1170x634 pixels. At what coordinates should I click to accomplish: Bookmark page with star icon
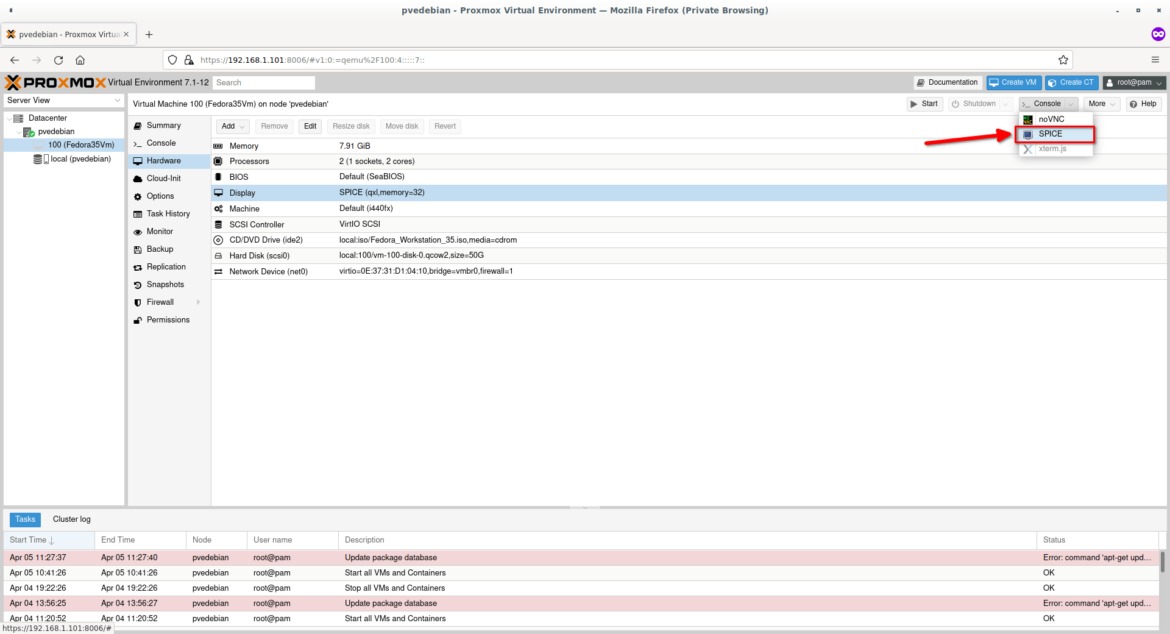(x=1064, y=60)
